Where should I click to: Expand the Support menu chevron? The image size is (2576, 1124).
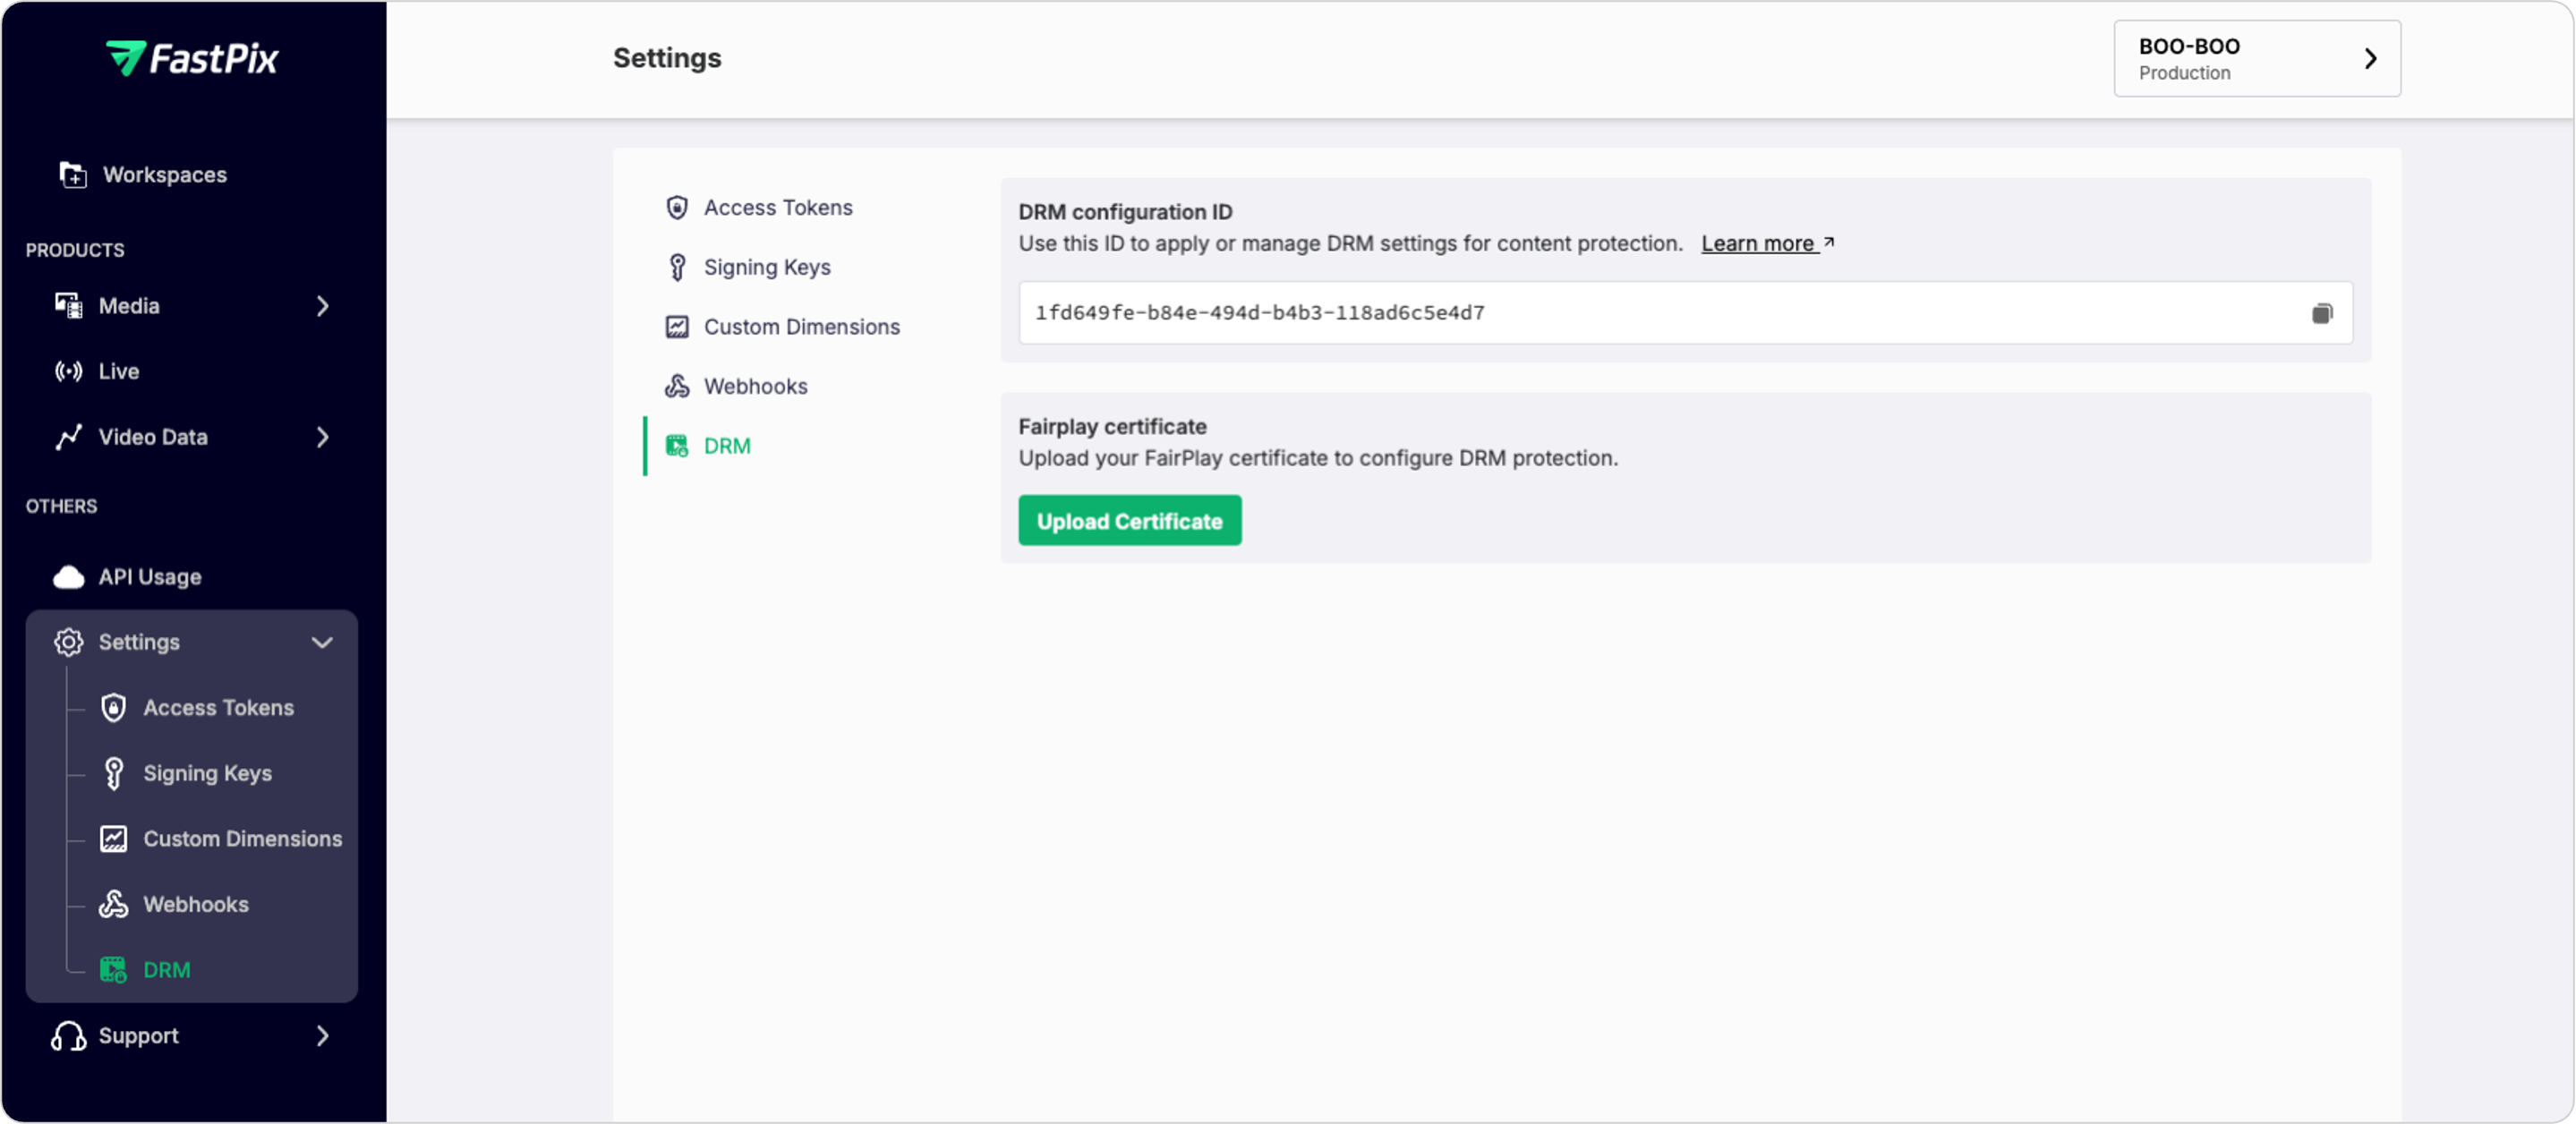click(x=322, y=1036)
